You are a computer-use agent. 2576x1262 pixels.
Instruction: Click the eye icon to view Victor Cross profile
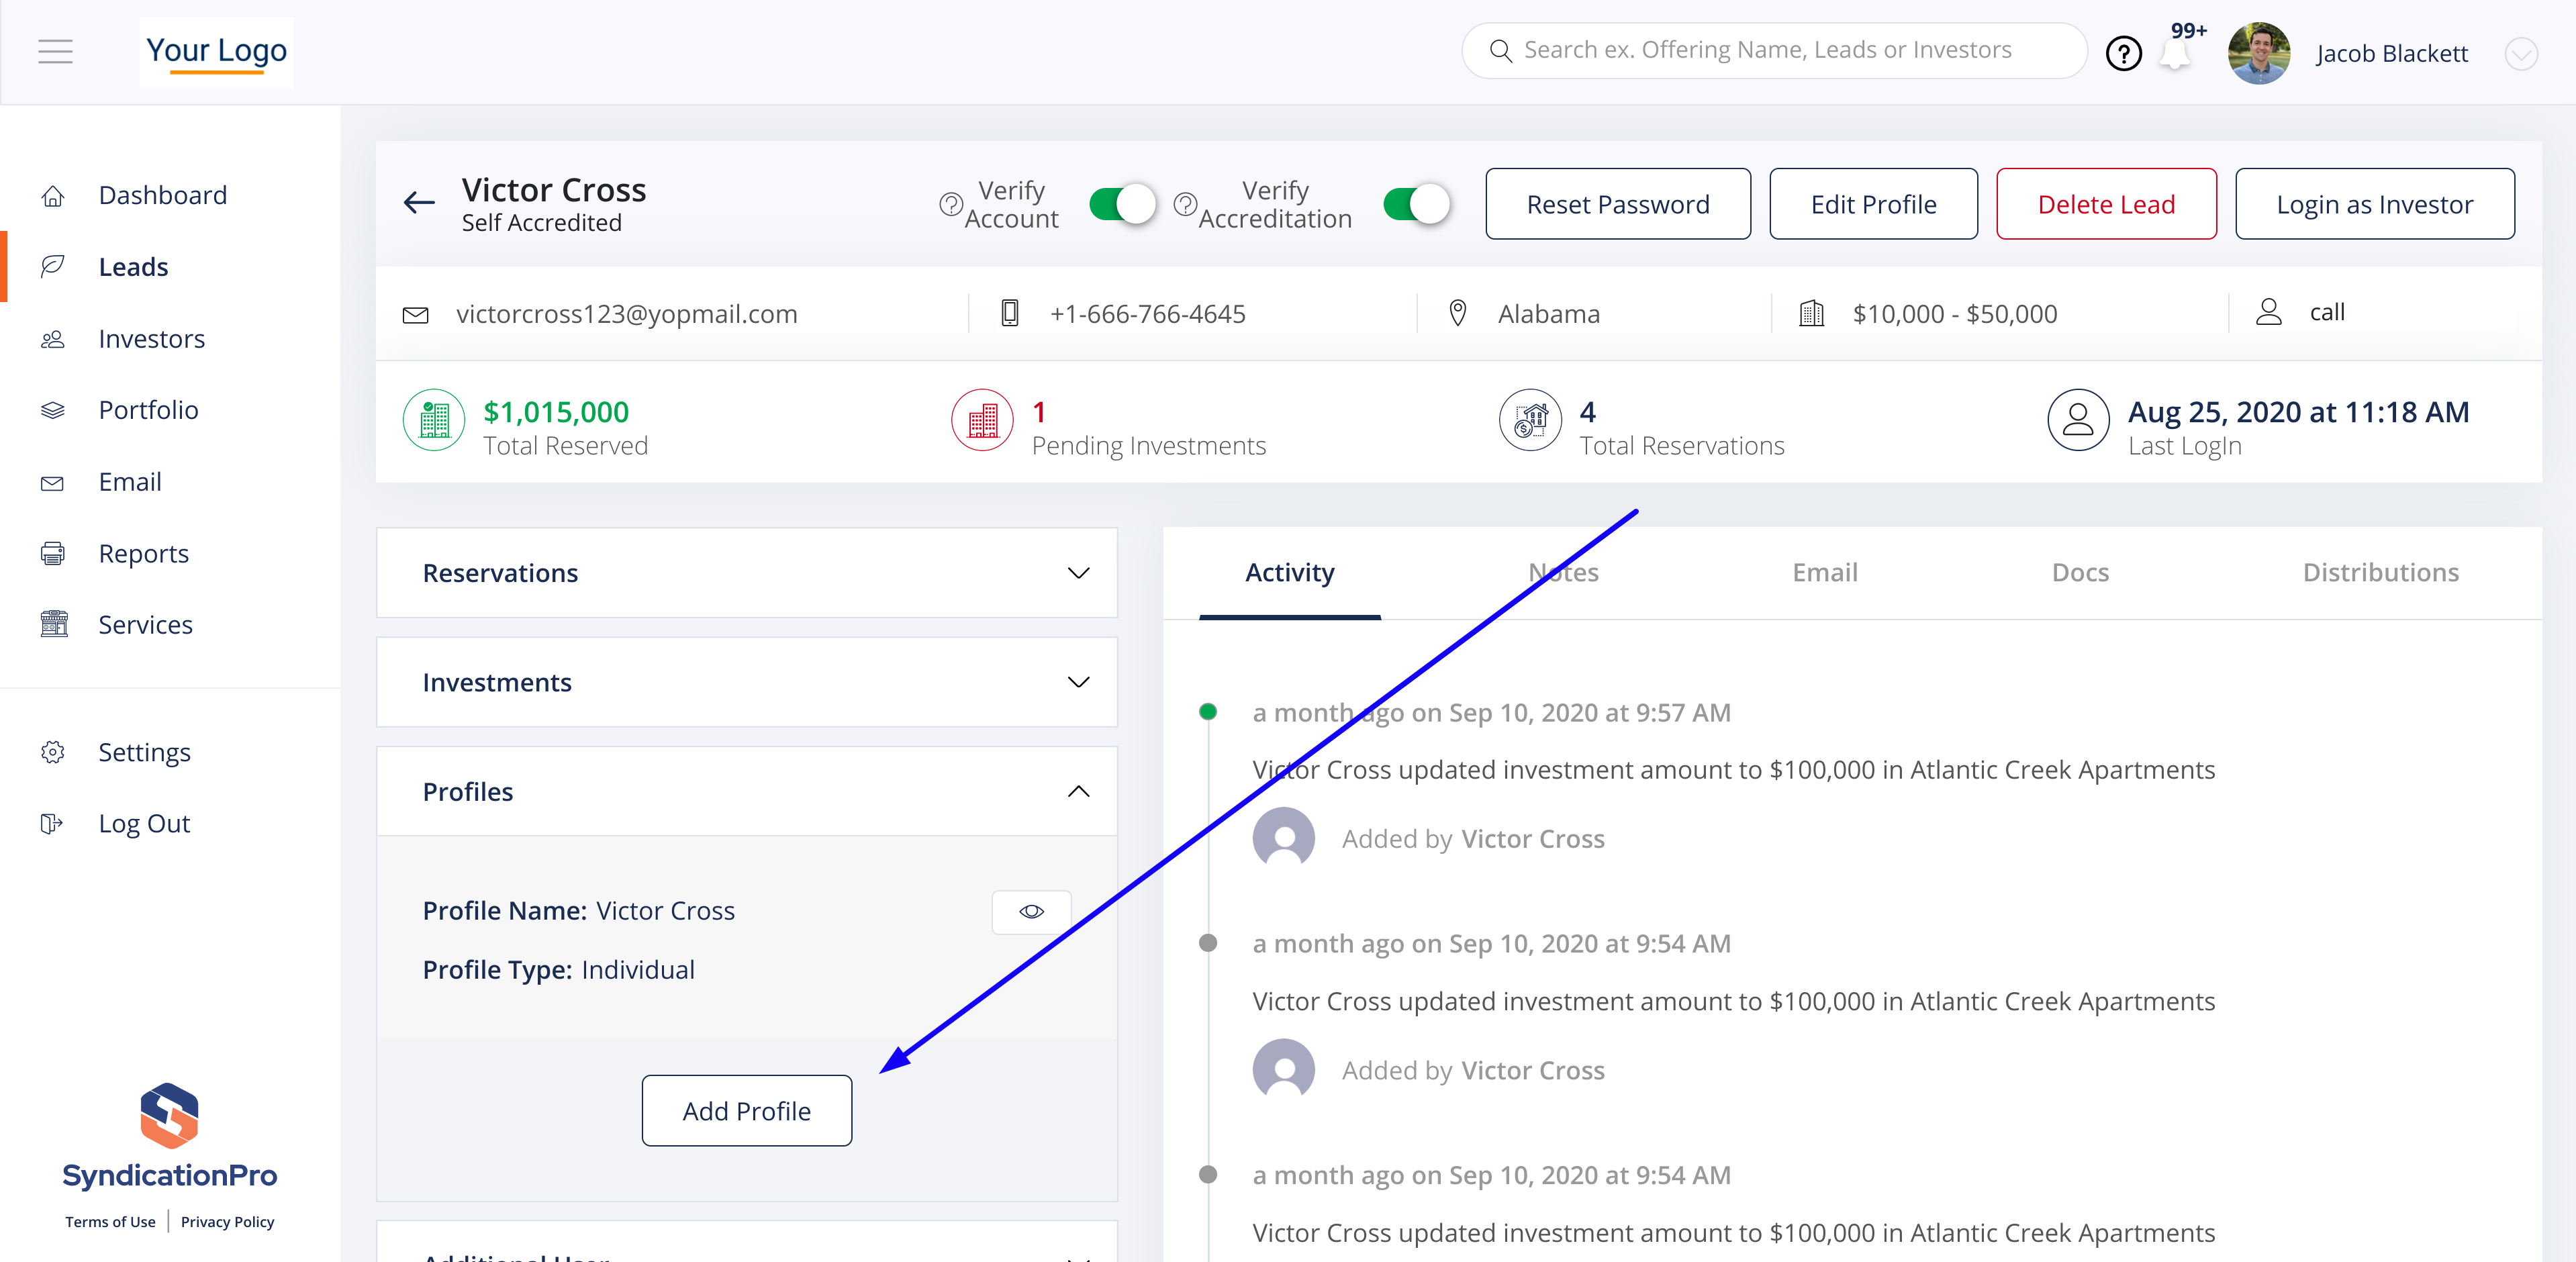point(1031,911)
